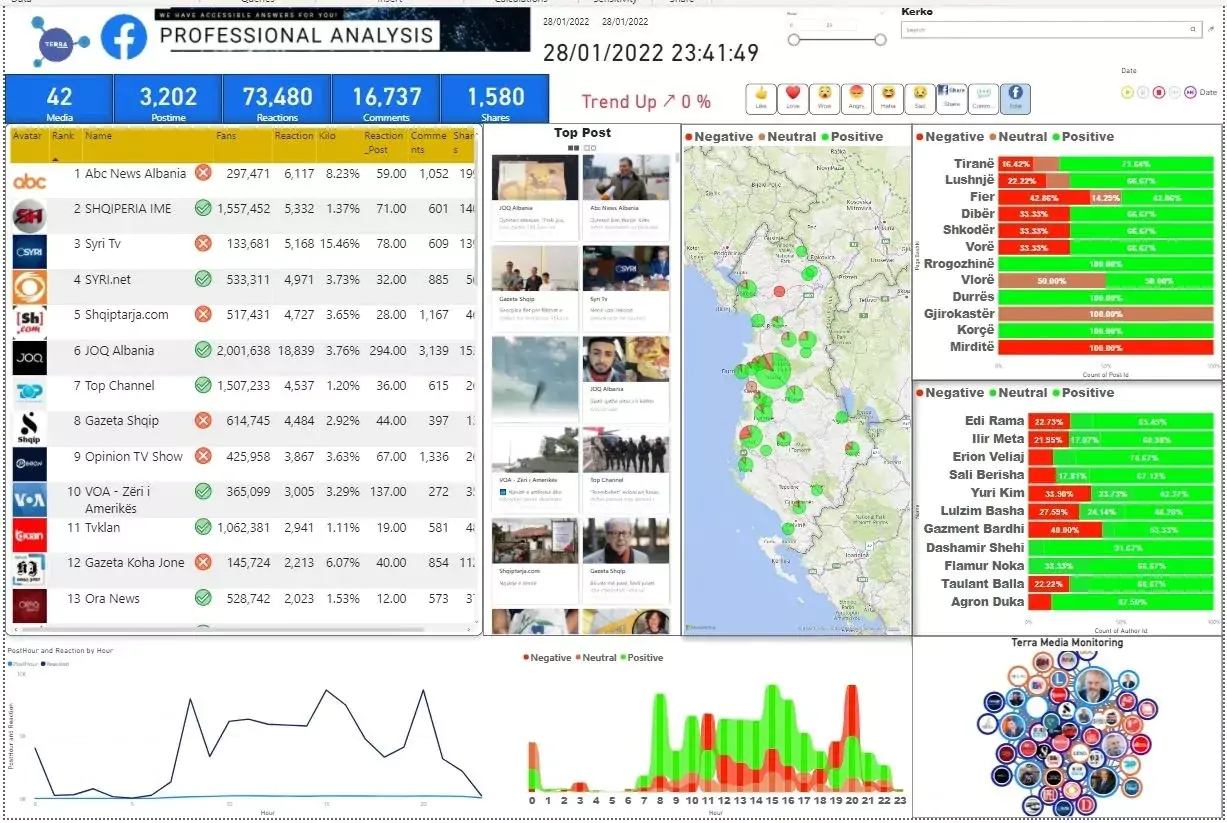
Task: Click the Negative legend item above the map
Action: pyautogui.click(x=720, y=137)
